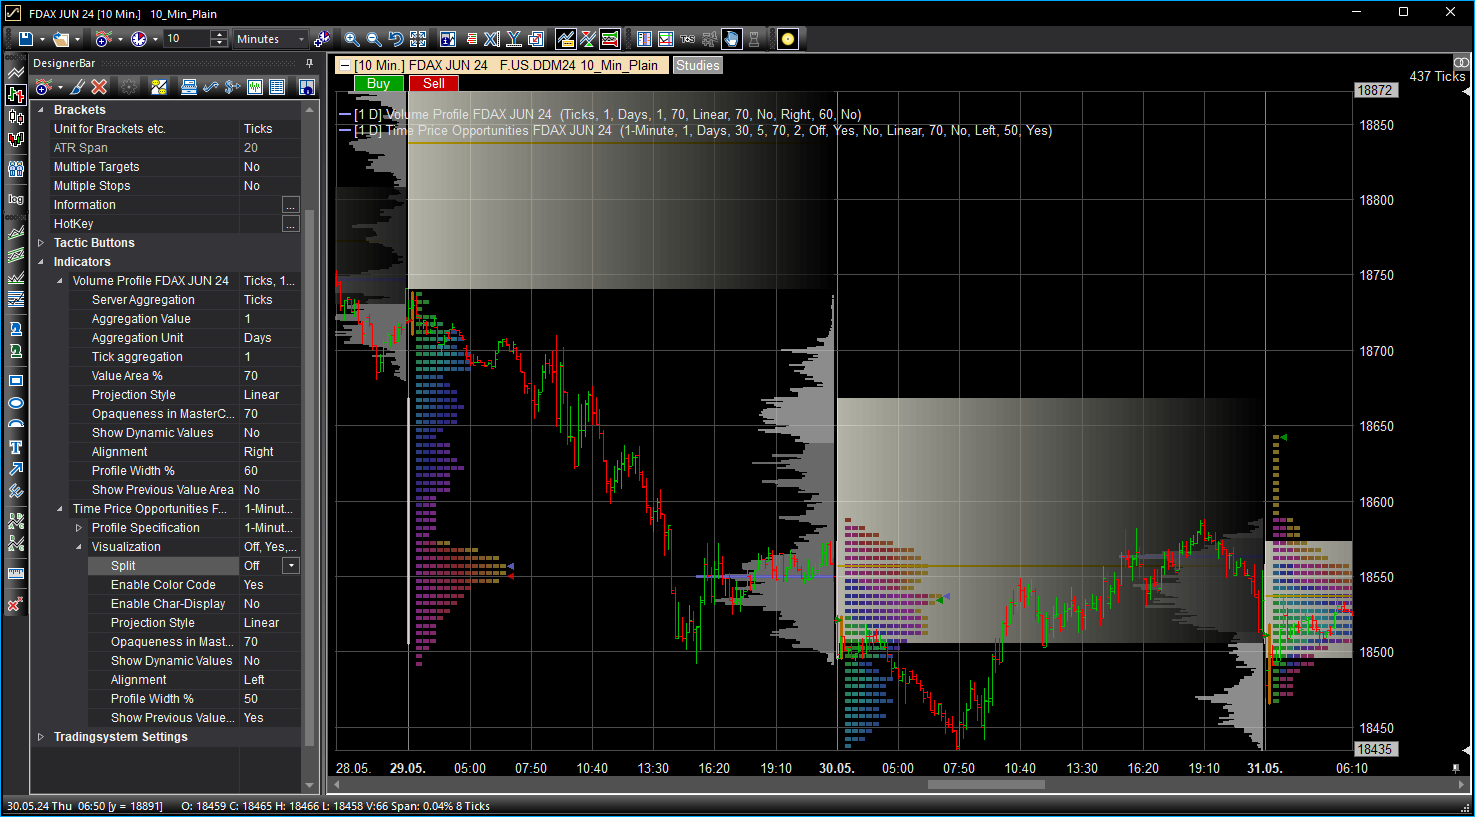The image size is (1475, 817).
Task: Click the Studies tab in chart header
Action: coord(697,65)
